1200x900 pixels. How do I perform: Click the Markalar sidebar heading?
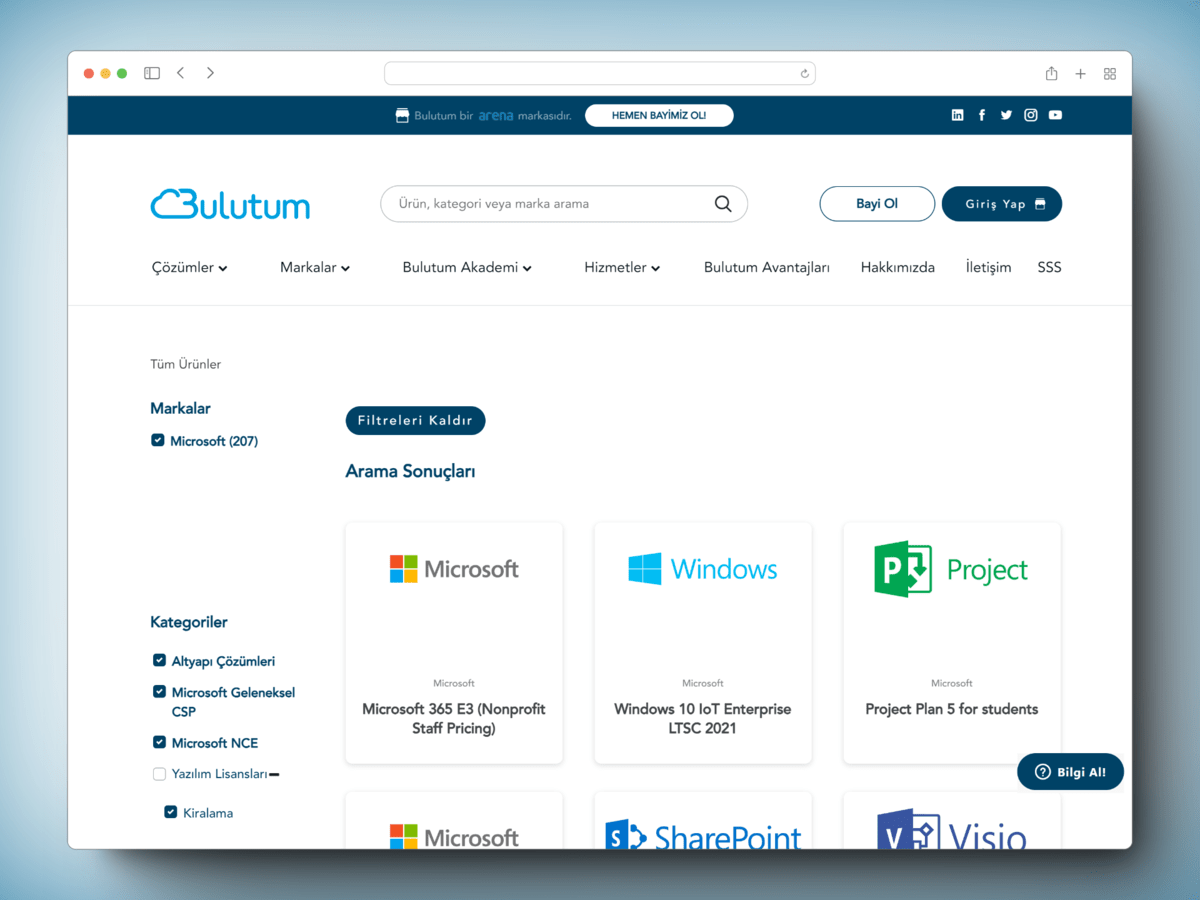(x=180, y=408)
